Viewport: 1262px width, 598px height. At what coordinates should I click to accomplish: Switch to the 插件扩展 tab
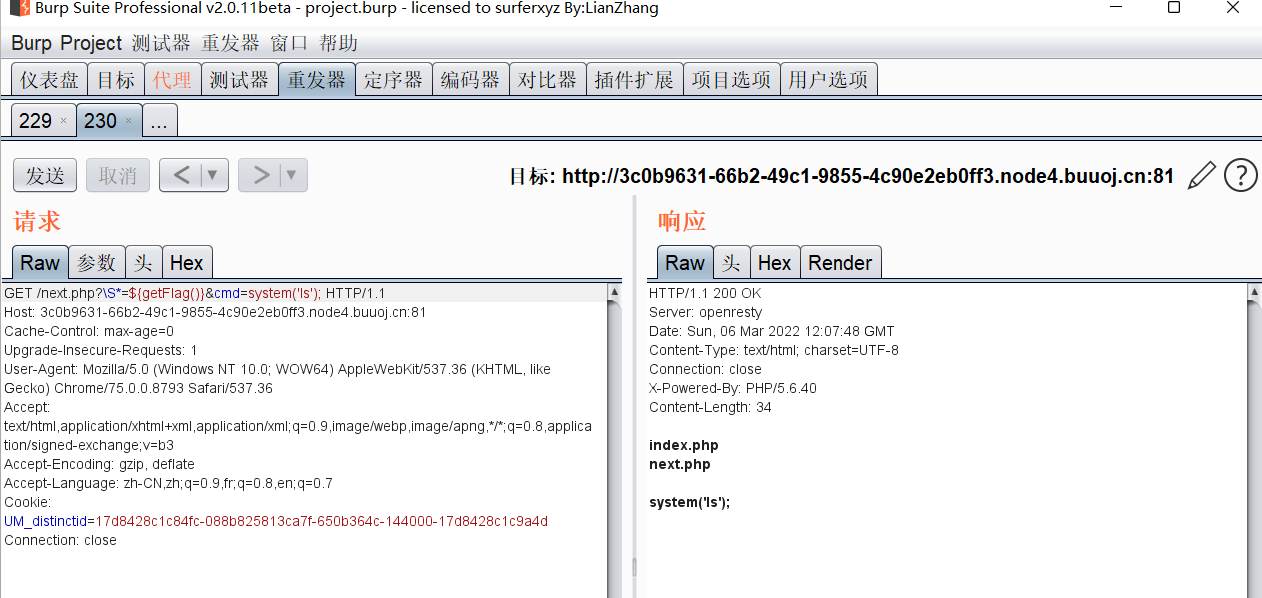point(634,80)
